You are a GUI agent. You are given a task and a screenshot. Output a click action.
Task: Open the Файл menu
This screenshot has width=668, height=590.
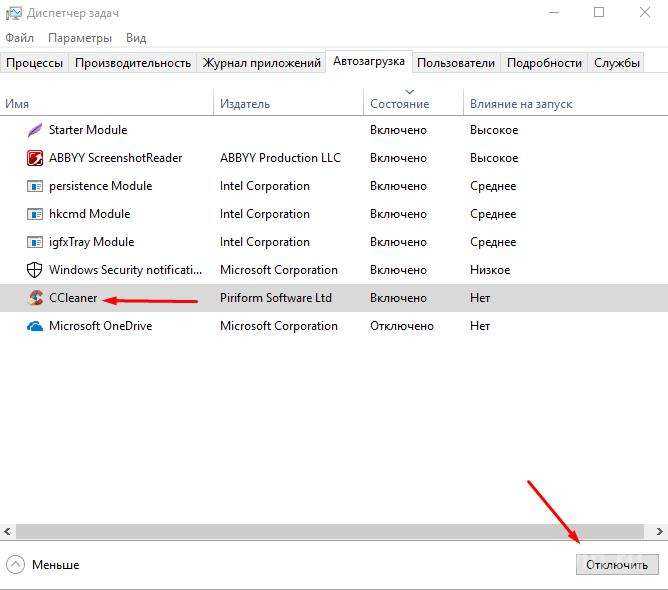pos(19,38)
